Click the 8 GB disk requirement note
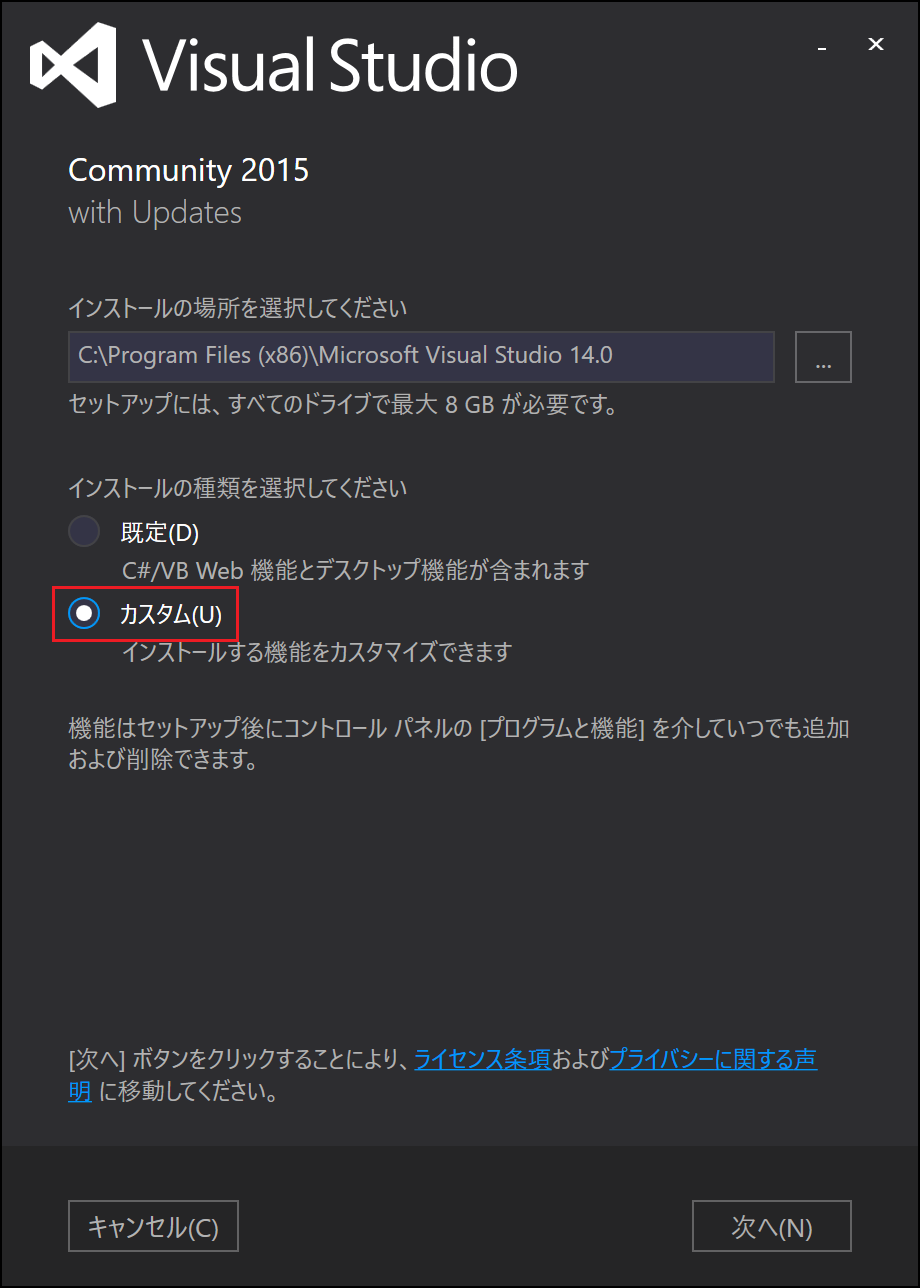The height and width of the screenshot is (1288, 920). click(341, 406)
